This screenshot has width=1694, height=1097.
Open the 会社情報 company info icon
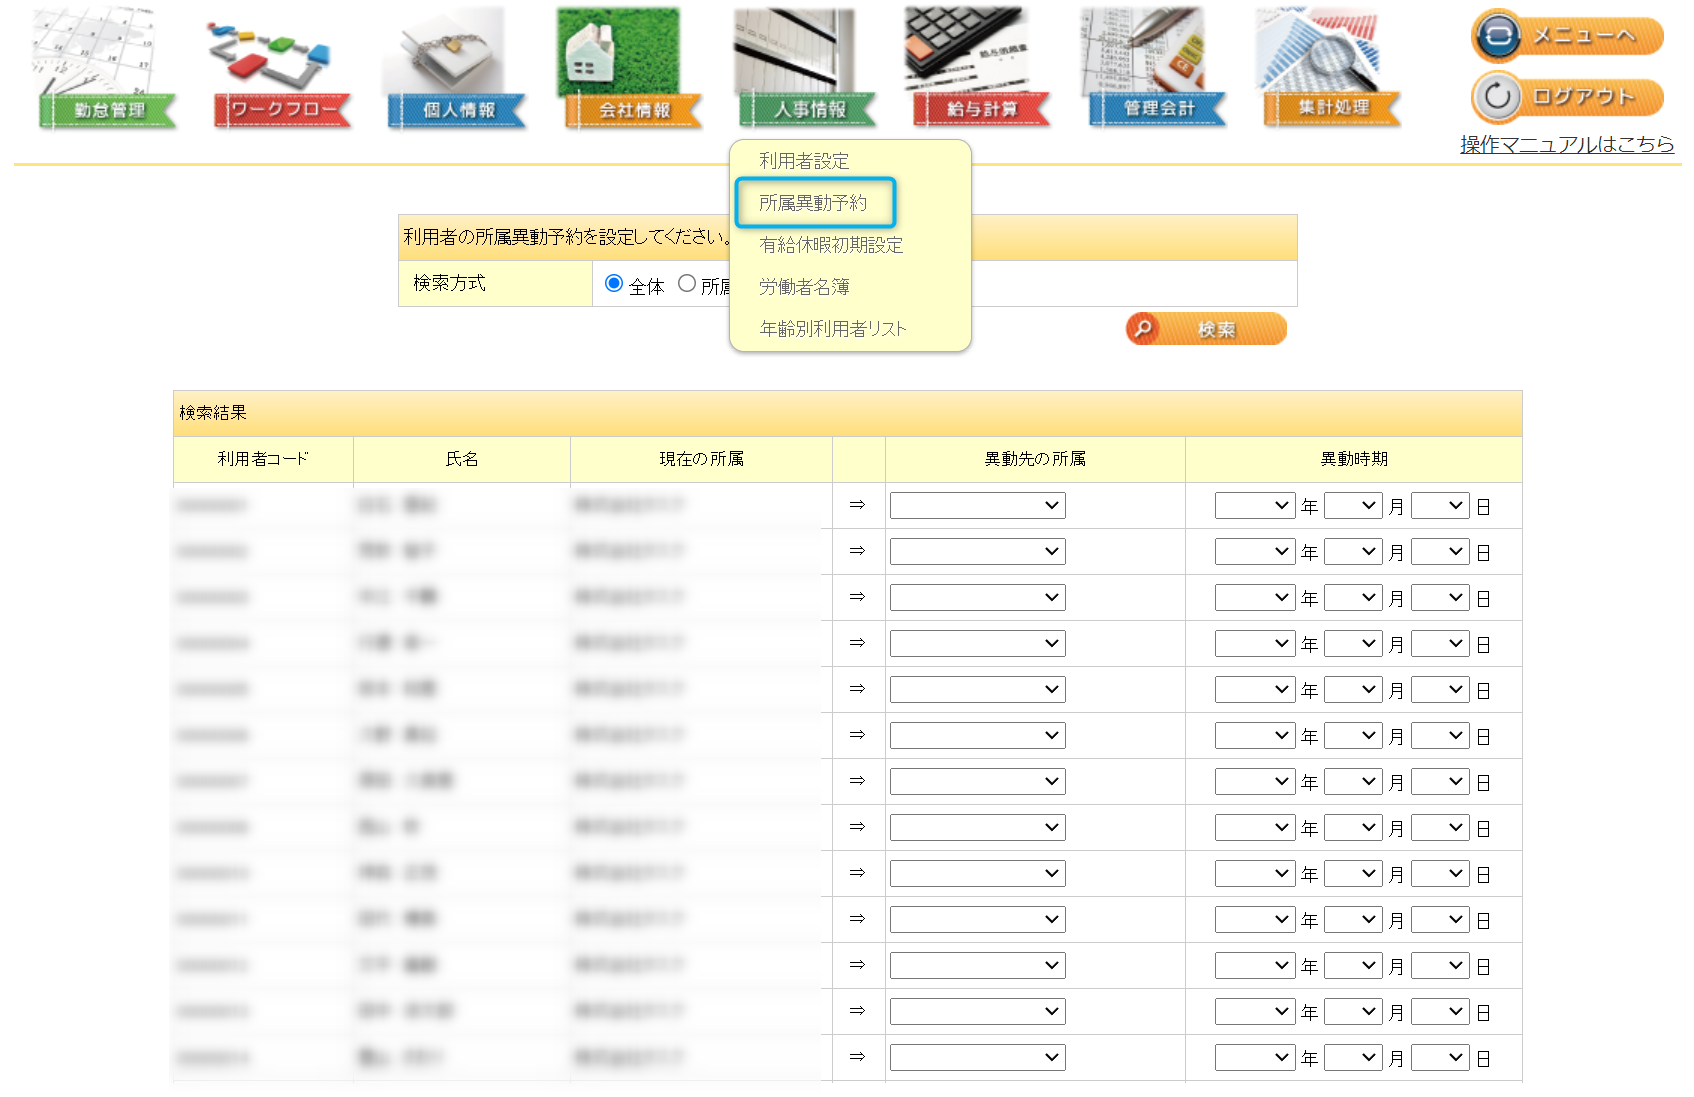[632, 70]
